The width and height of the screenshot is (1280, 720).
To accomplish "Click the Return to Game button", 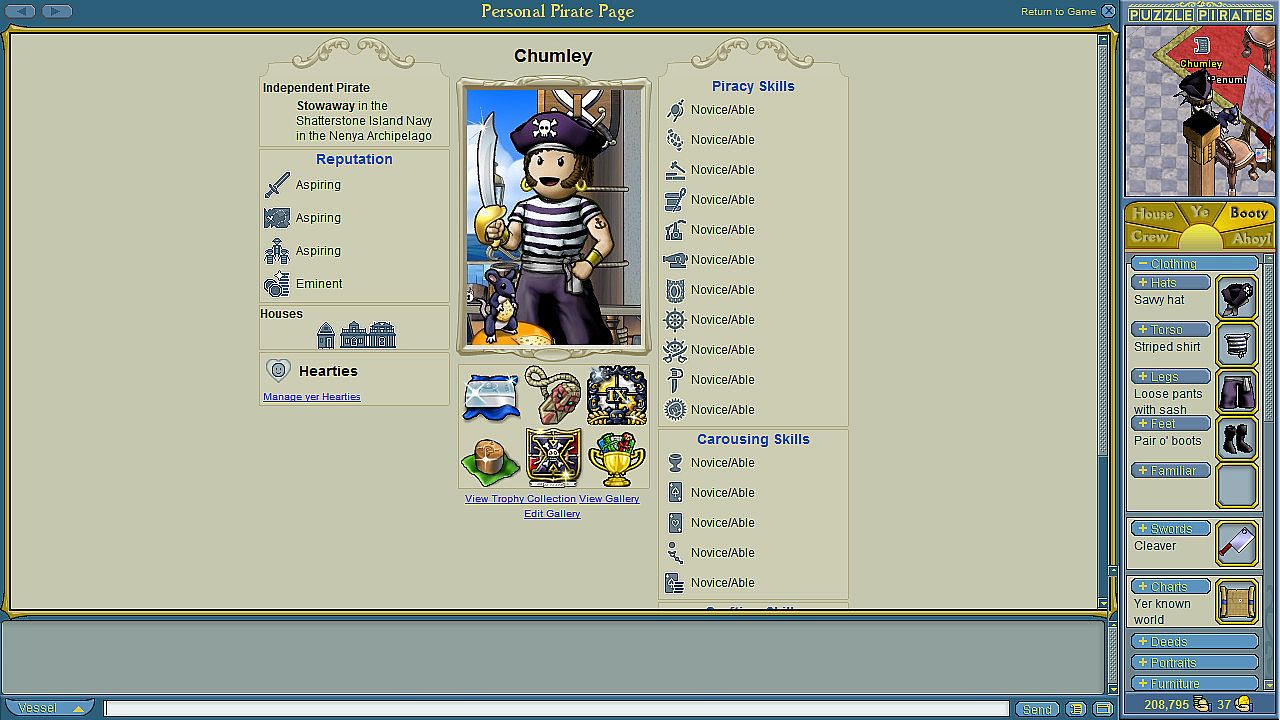I will 1068,12.
